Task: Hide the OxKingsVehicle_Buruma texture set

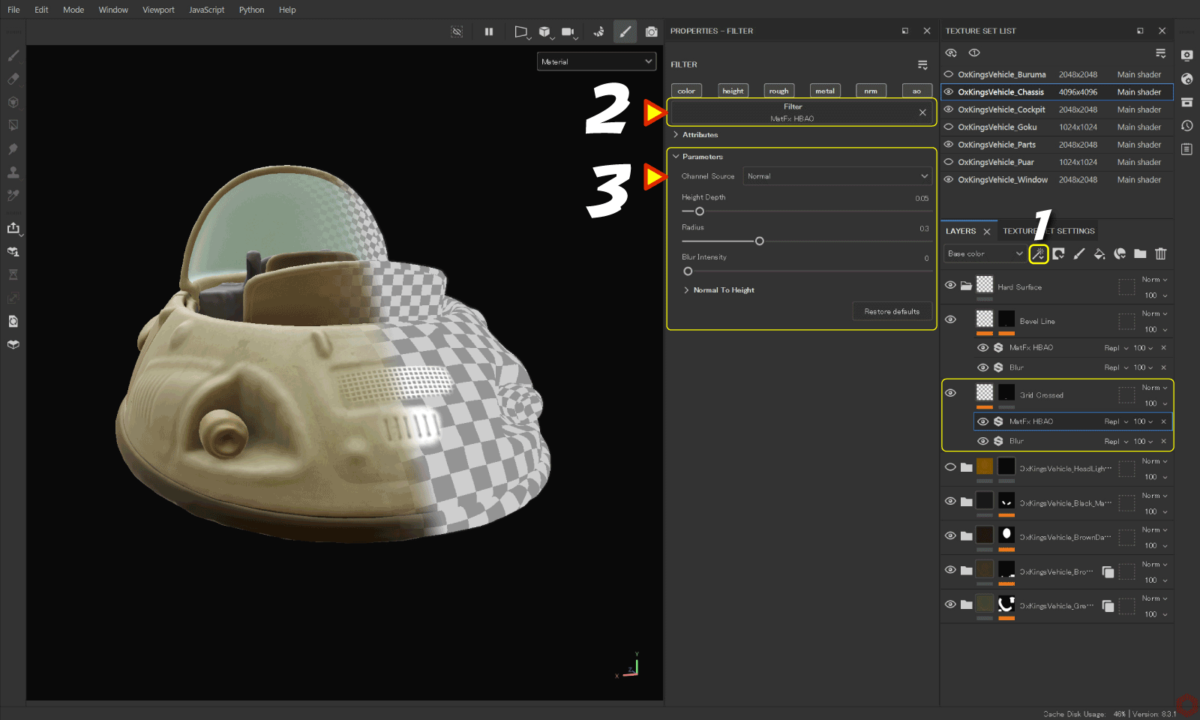Action: (x=949, y=74)
